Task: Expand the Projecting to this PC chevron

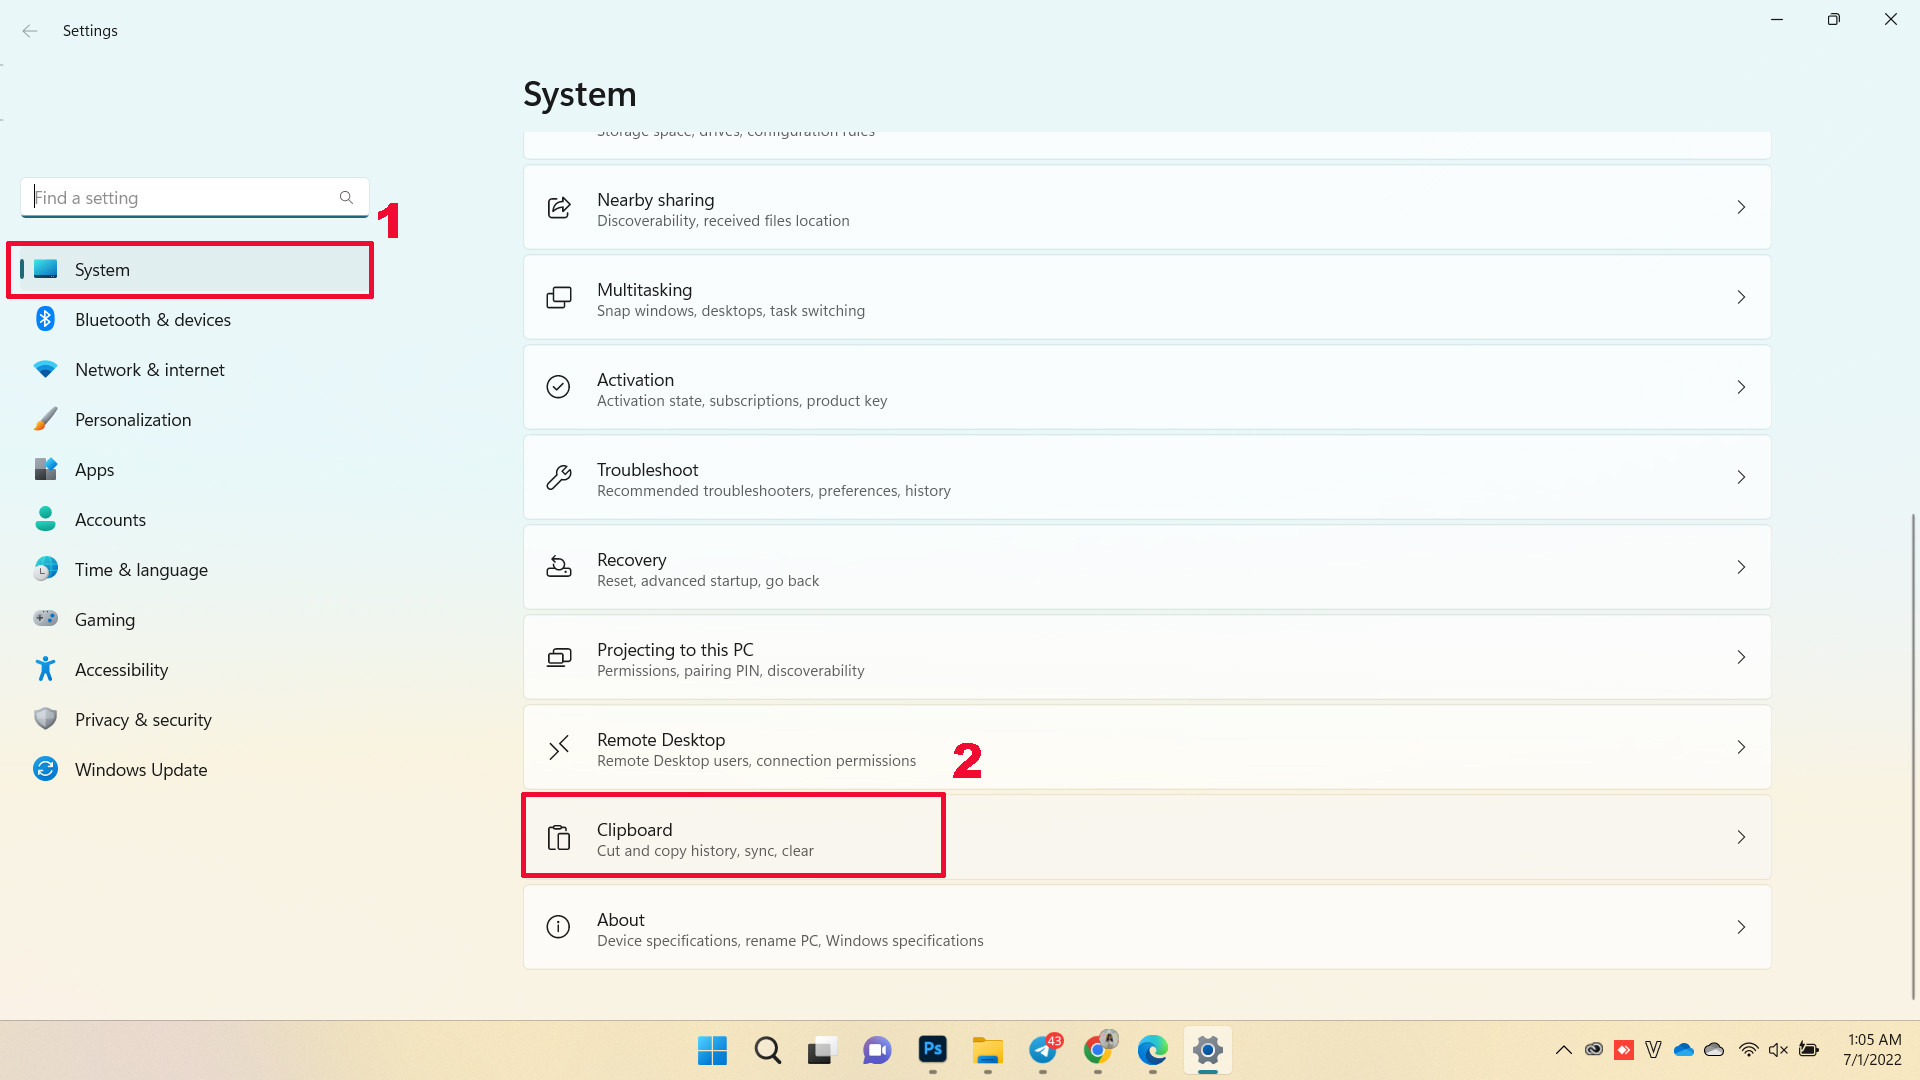Action: pyautogui.click(x=1741, y=657)
